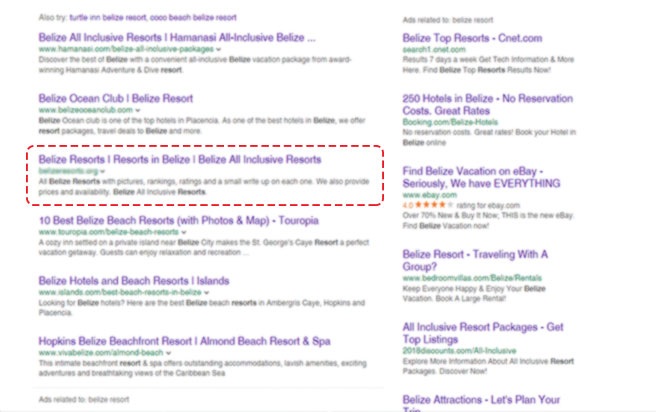Image resolution: width=656 pixels, height=412 pixels.
Task: Click 'Ads related to: belize resort' sidebar label
Action: [x=448, y=20]
